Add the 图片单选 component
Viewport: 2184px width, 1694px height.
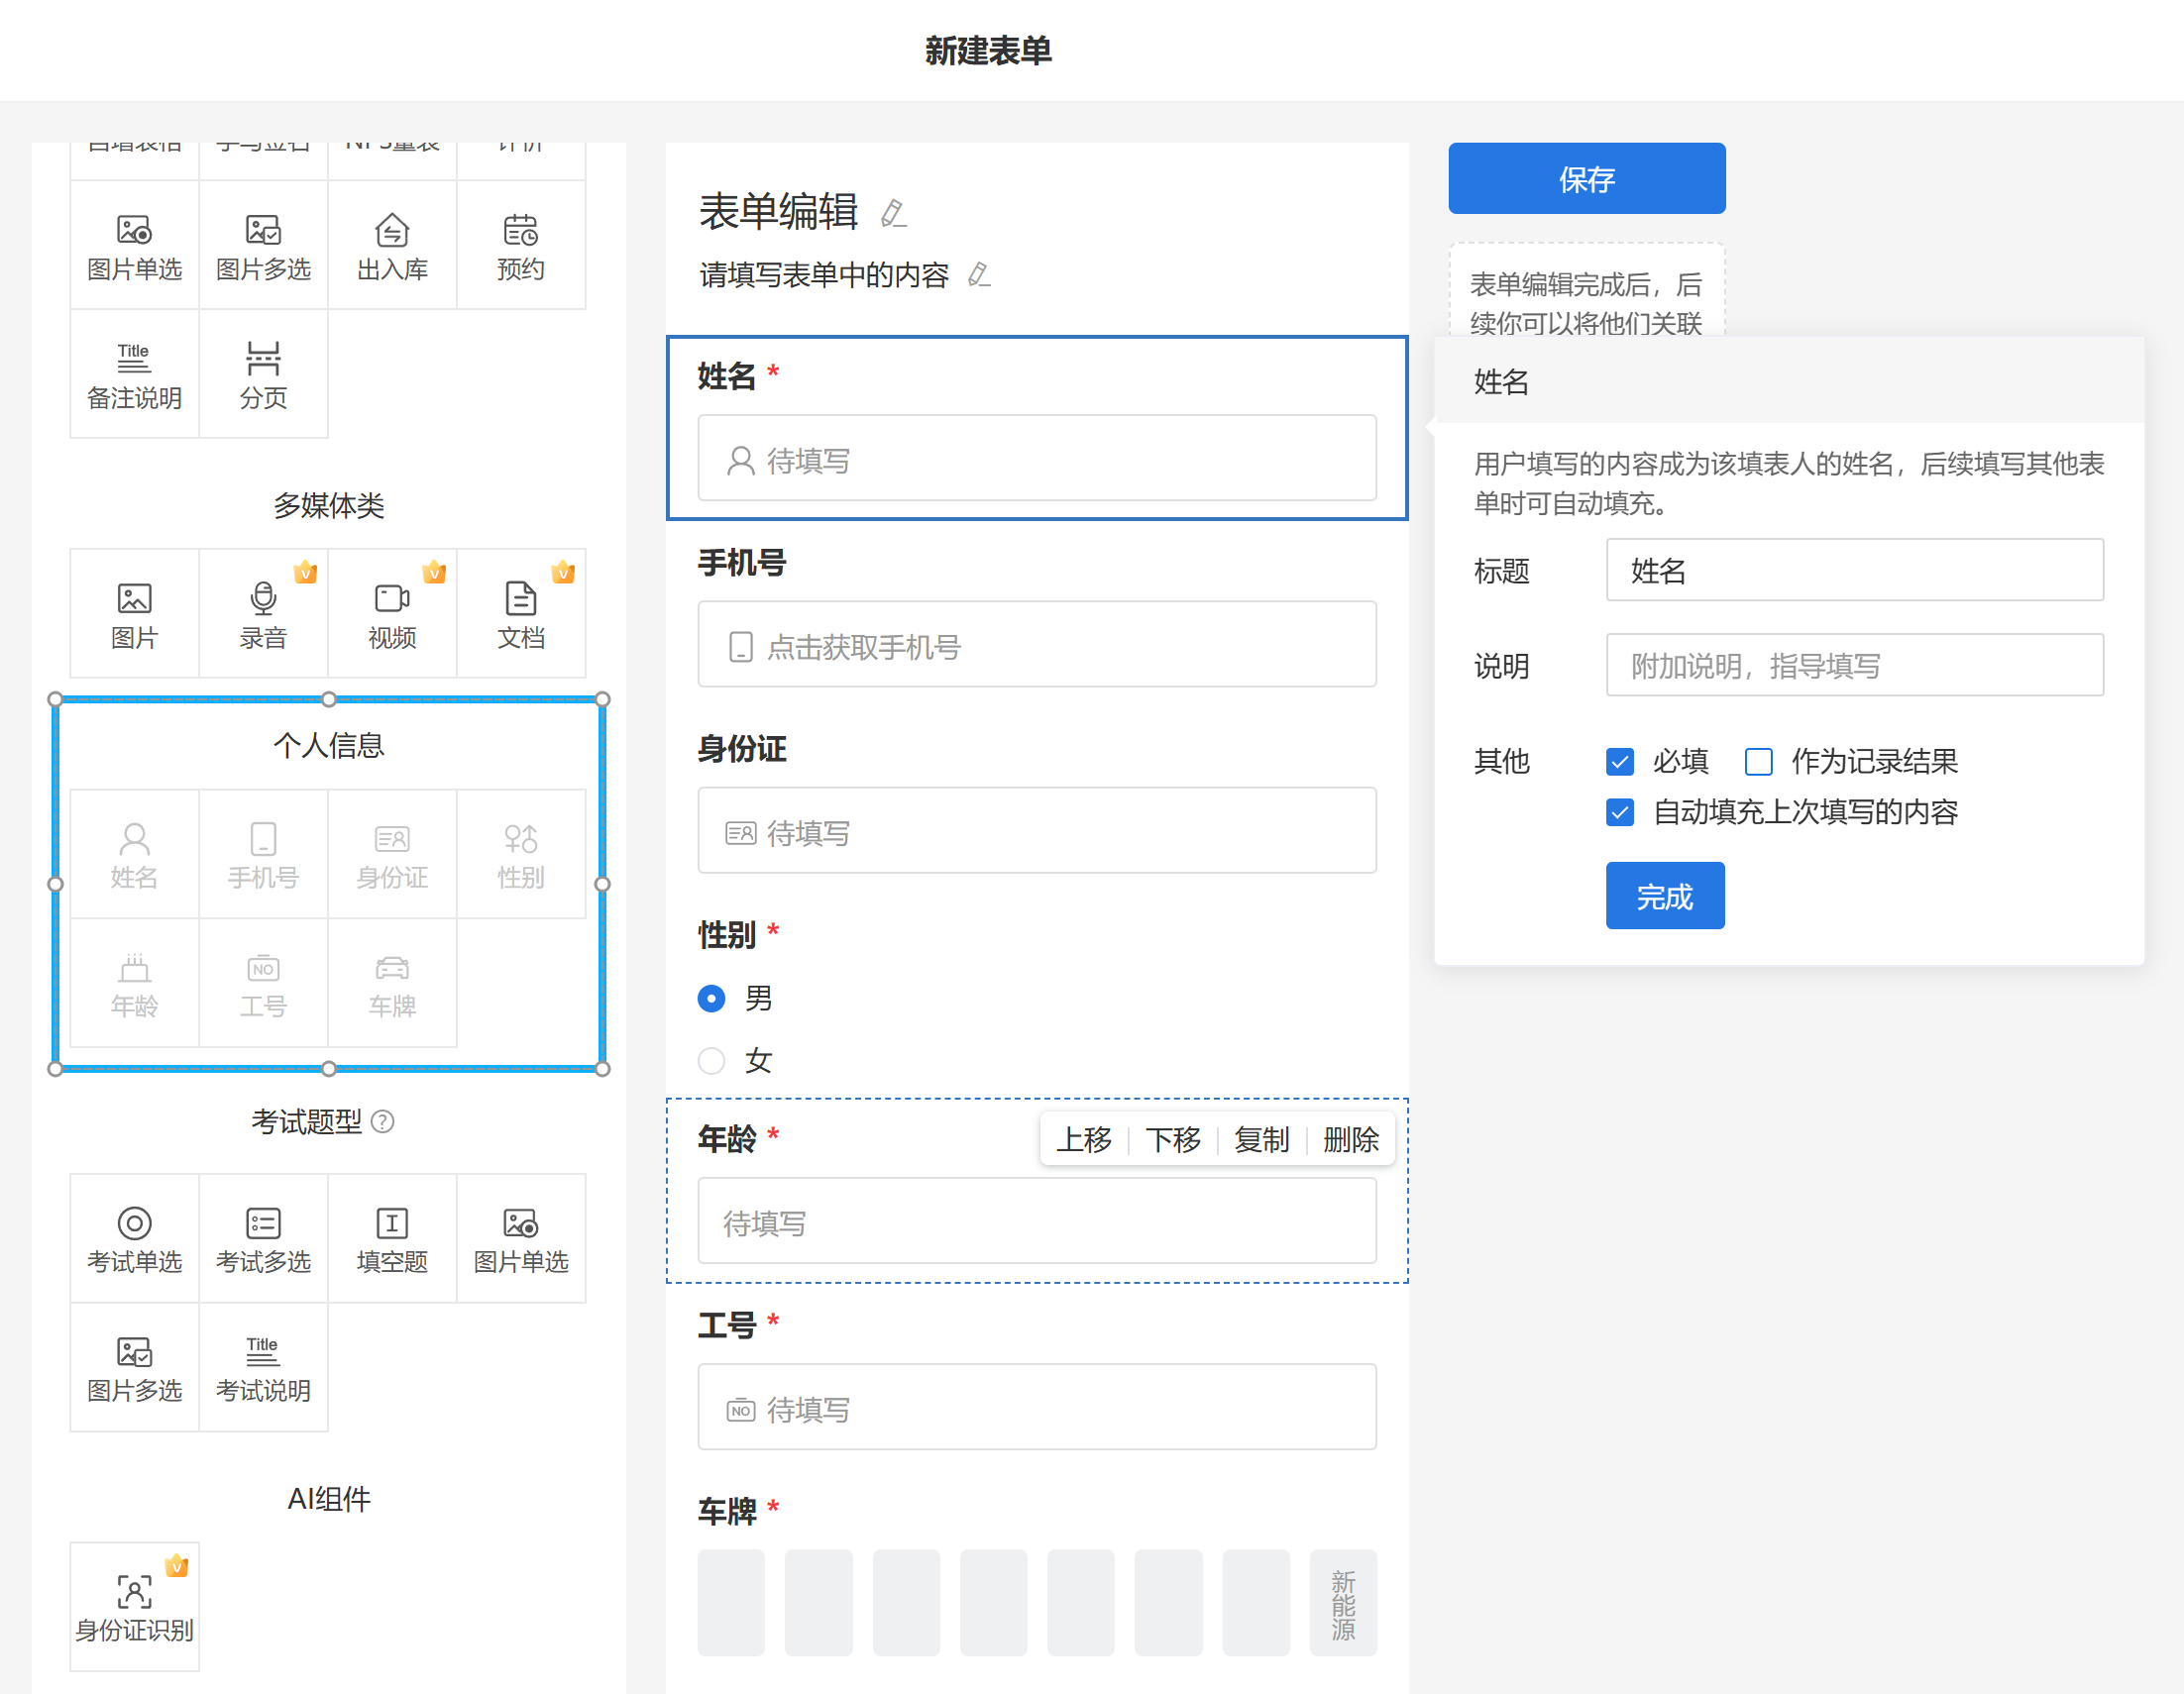click(134, 246)
